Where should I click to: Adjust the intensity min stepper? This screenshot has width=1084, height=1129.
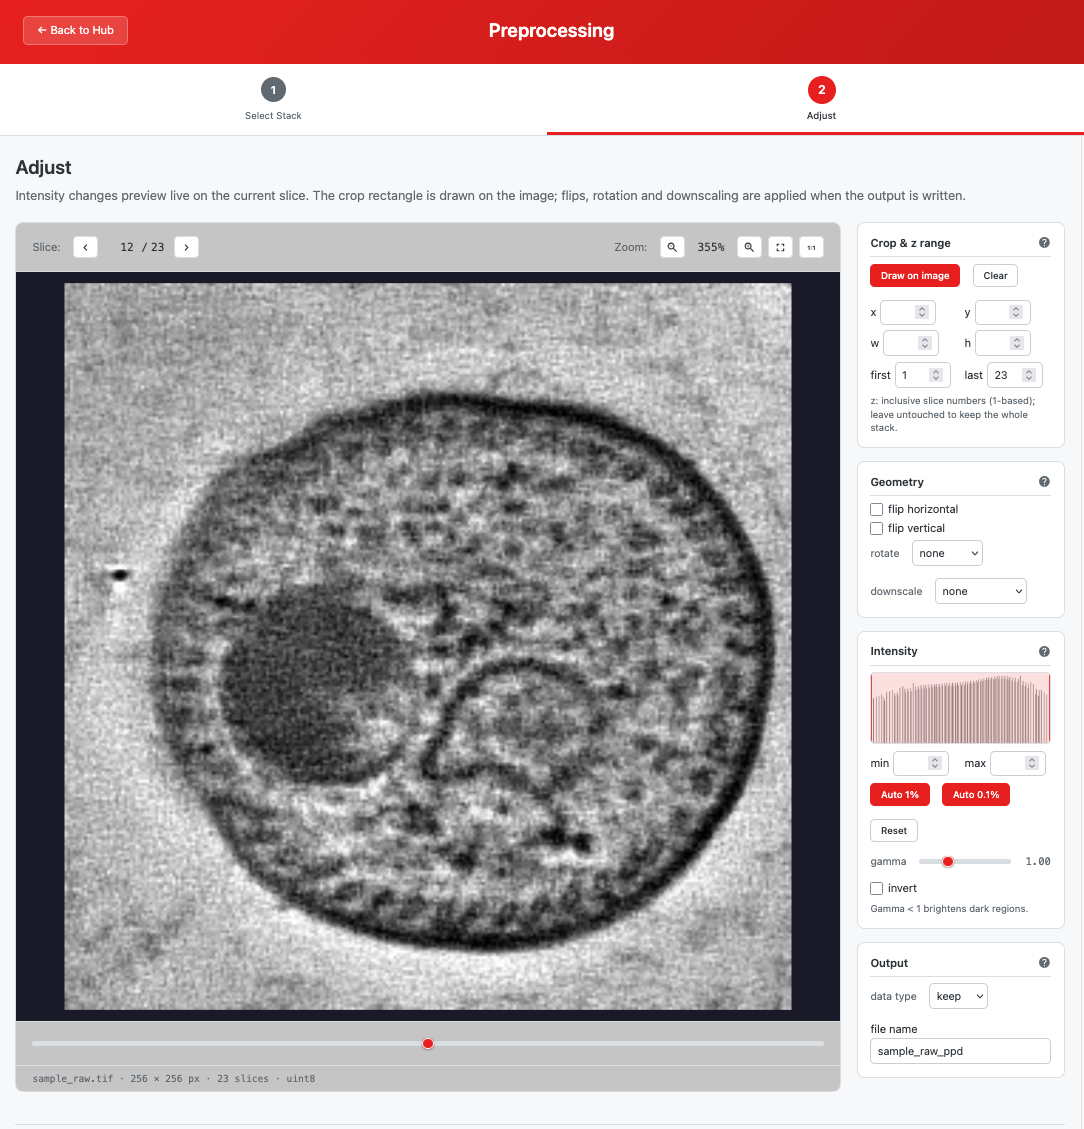935,763
